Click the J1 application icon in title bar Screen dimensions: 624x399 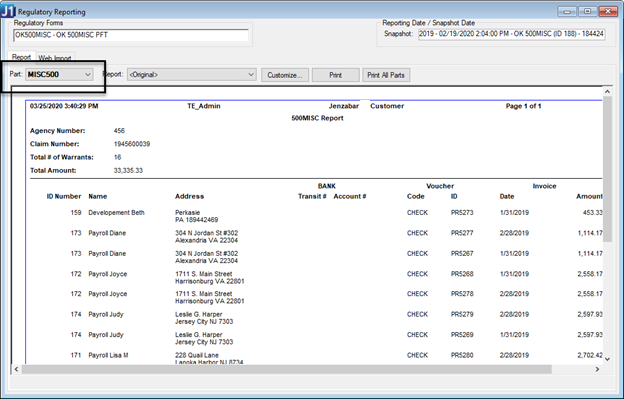[x=8, y=11]
